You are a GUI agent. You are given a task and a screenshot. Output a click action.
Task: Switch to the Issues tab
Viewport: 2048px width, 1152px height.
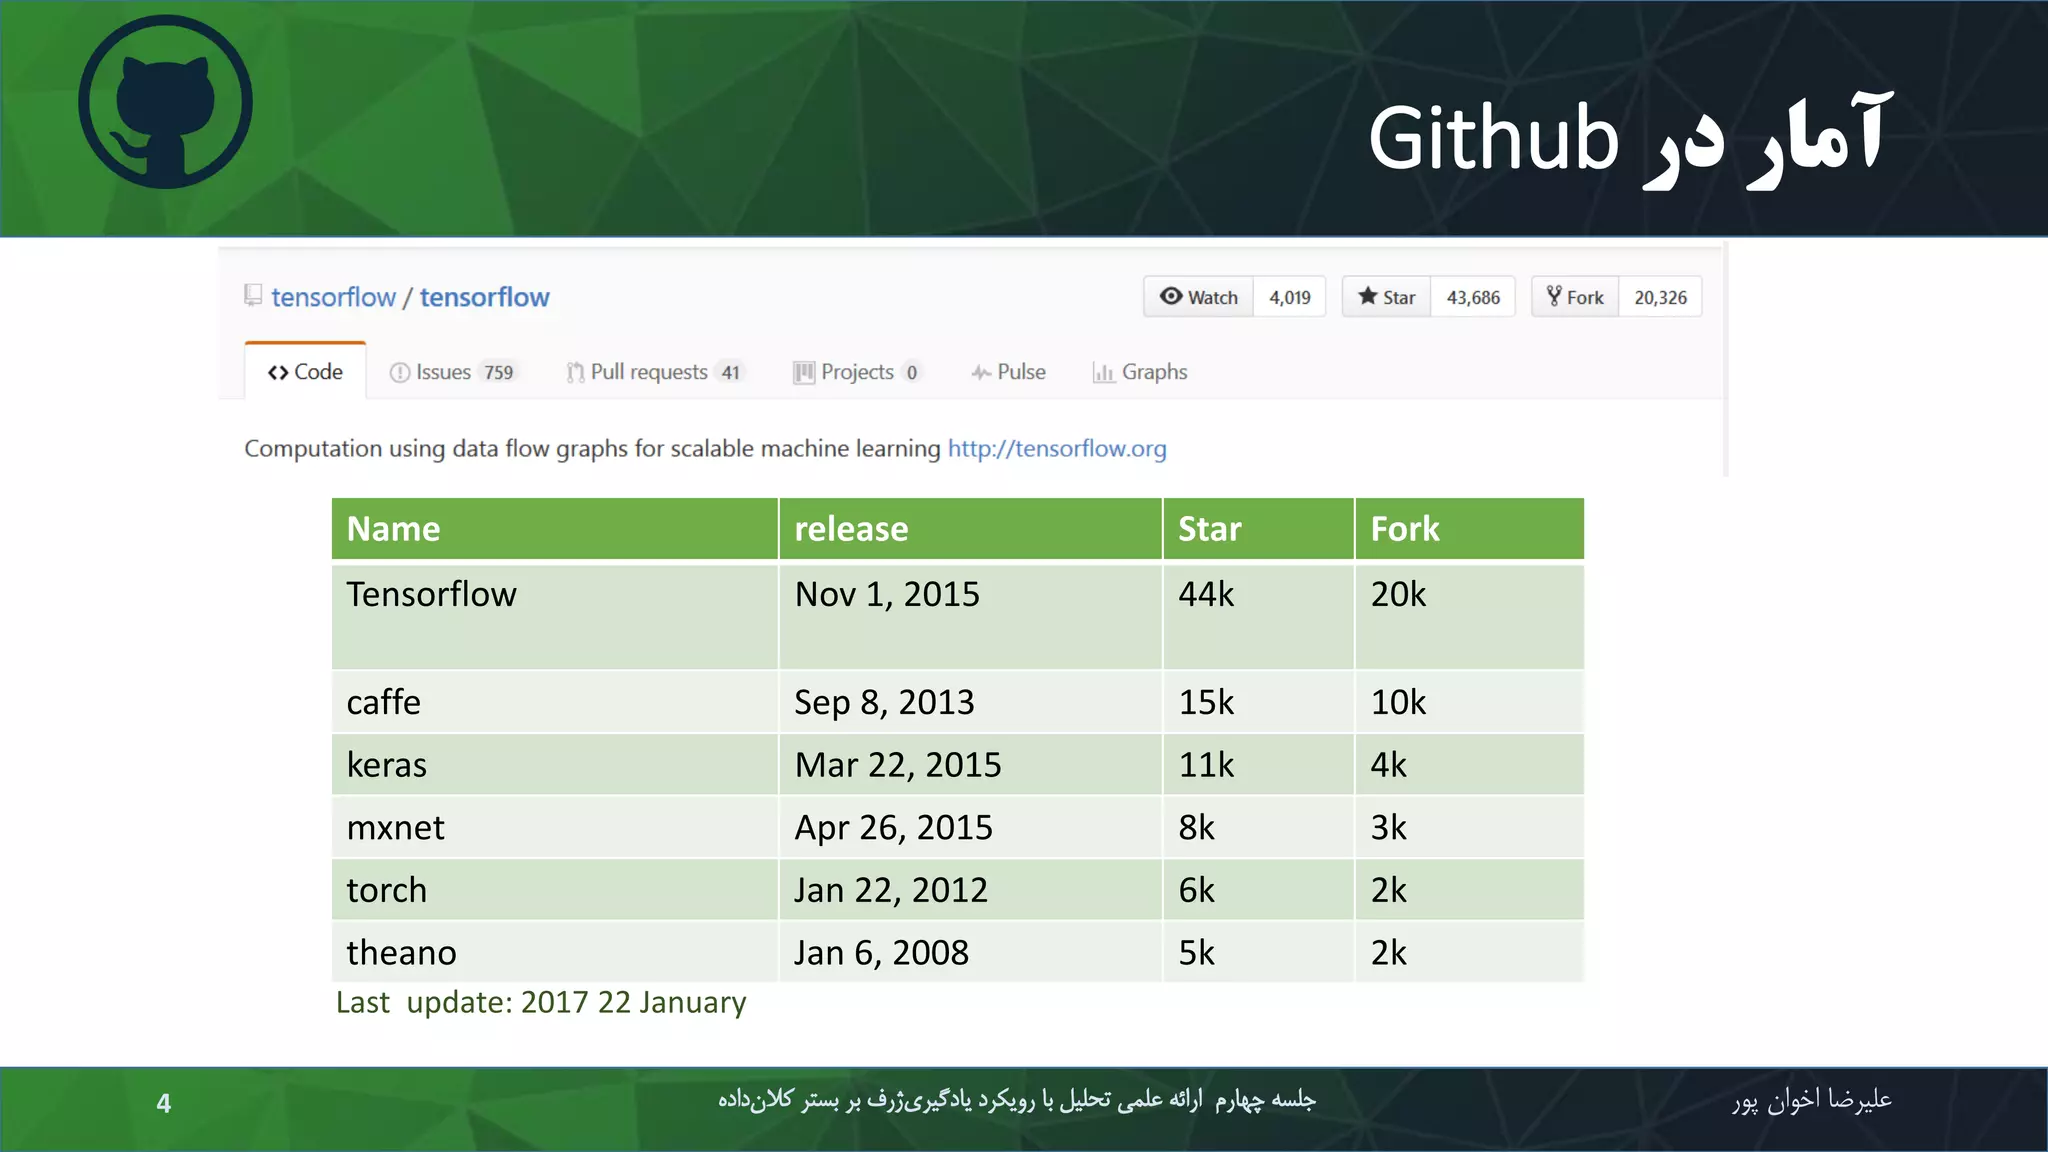point(454,372)
